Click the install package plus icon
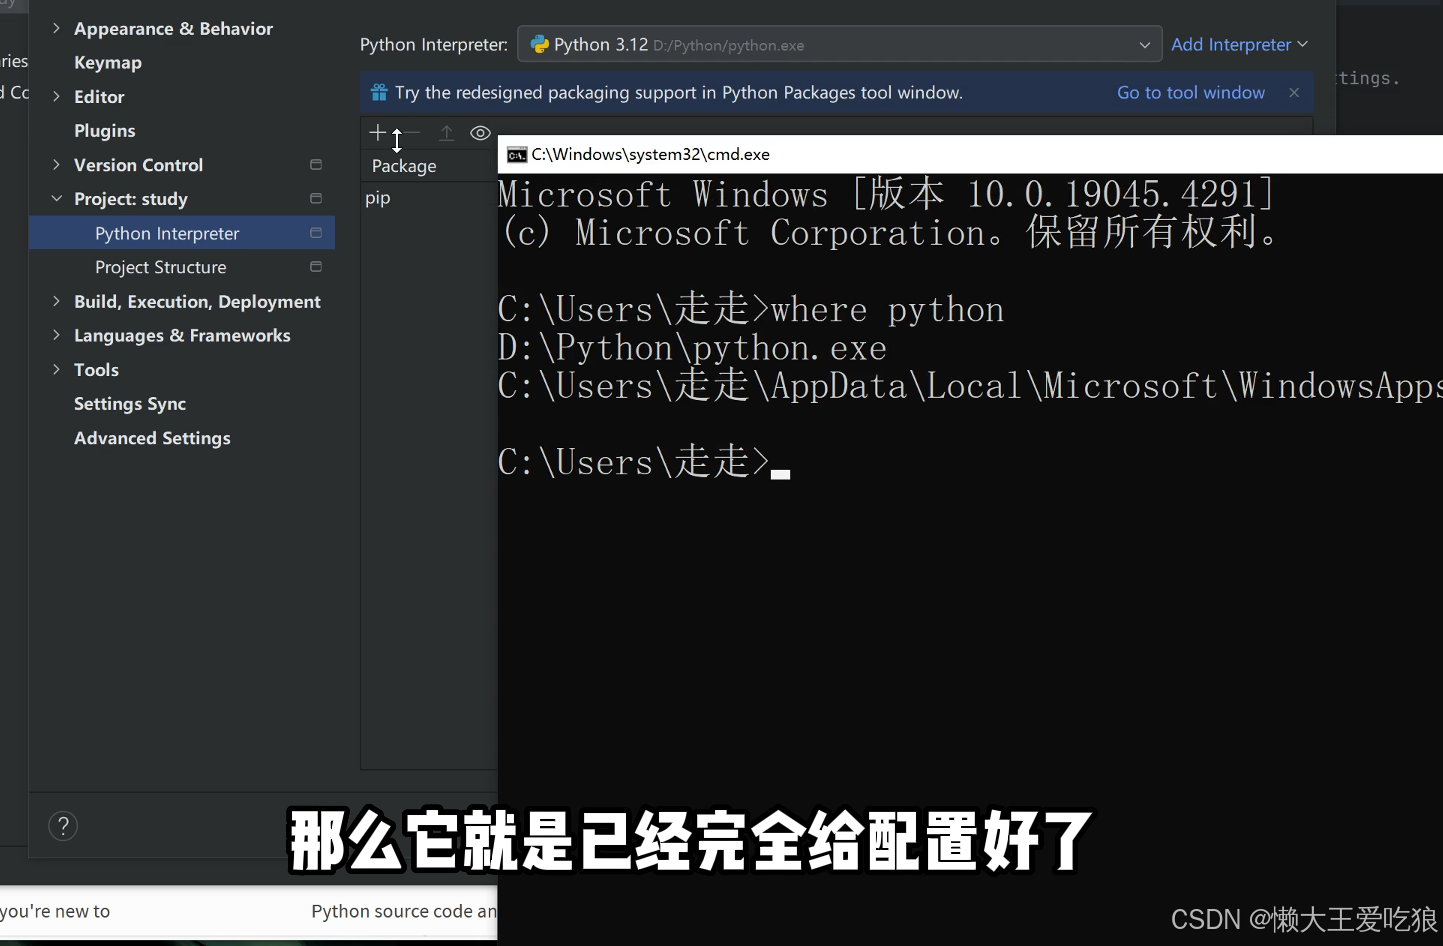 (x=377, y=132)
